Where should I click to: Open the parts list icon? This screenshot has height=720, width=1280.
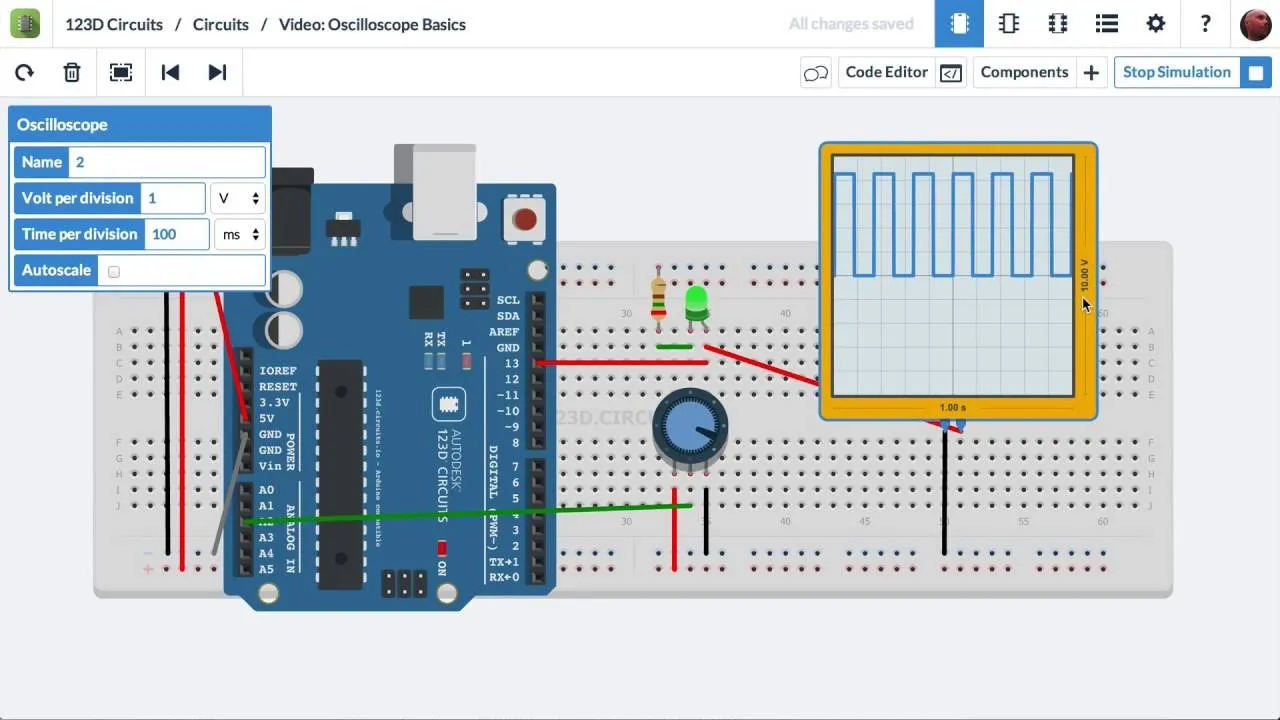click(1106, 23)
